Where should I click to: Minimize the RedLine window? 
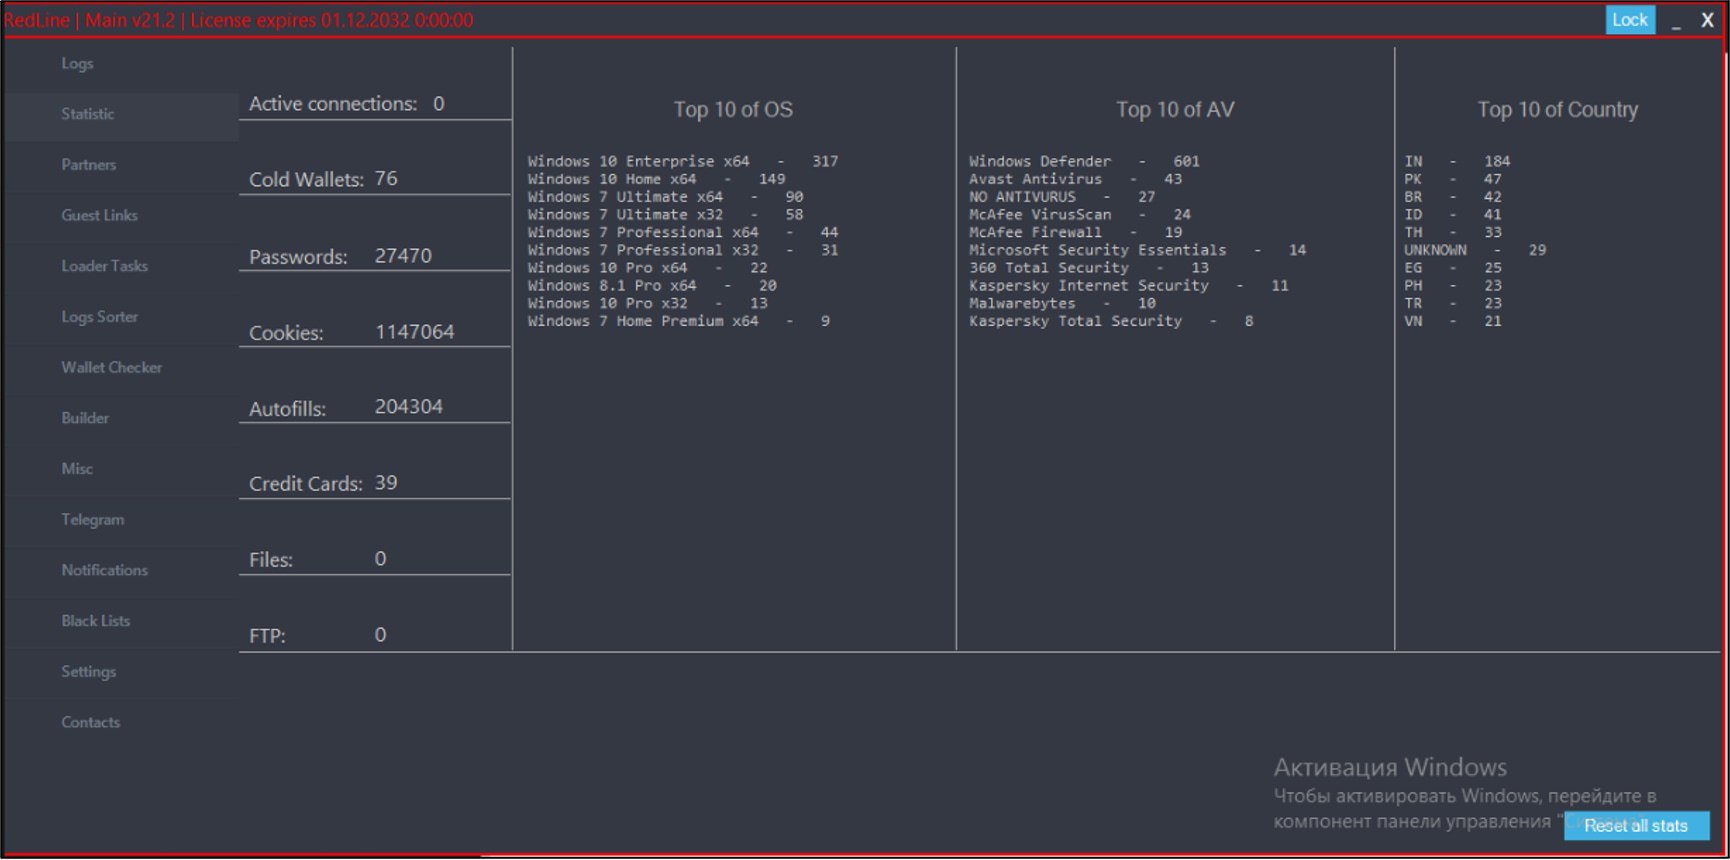point(1676,21)
